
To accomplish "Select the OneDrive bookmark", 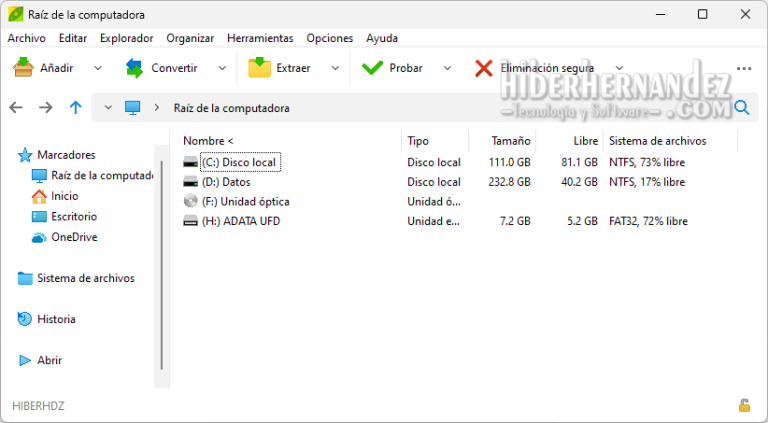I will [73, 237].
